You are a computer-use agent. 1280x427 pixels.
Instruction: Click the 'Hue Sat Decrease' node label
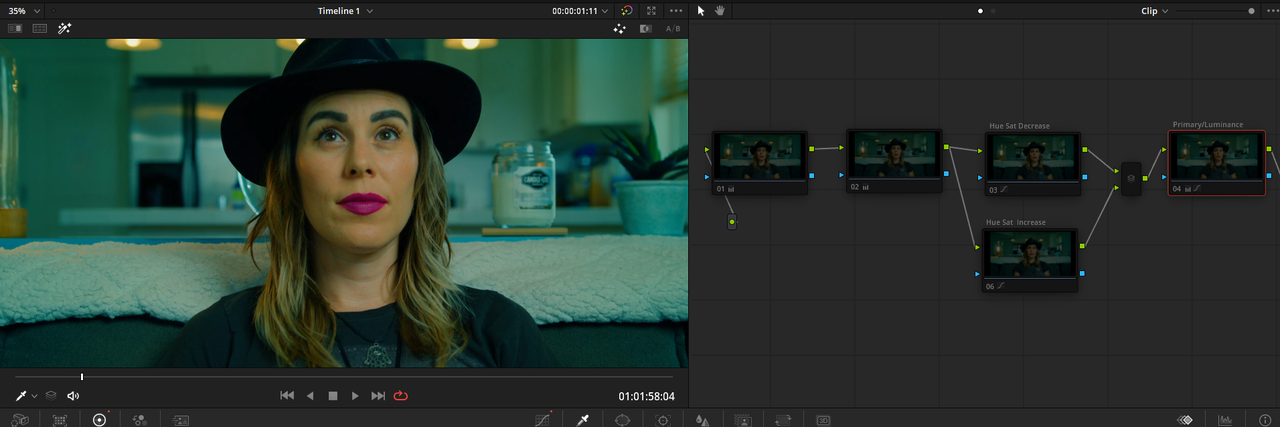point(1018,126)
